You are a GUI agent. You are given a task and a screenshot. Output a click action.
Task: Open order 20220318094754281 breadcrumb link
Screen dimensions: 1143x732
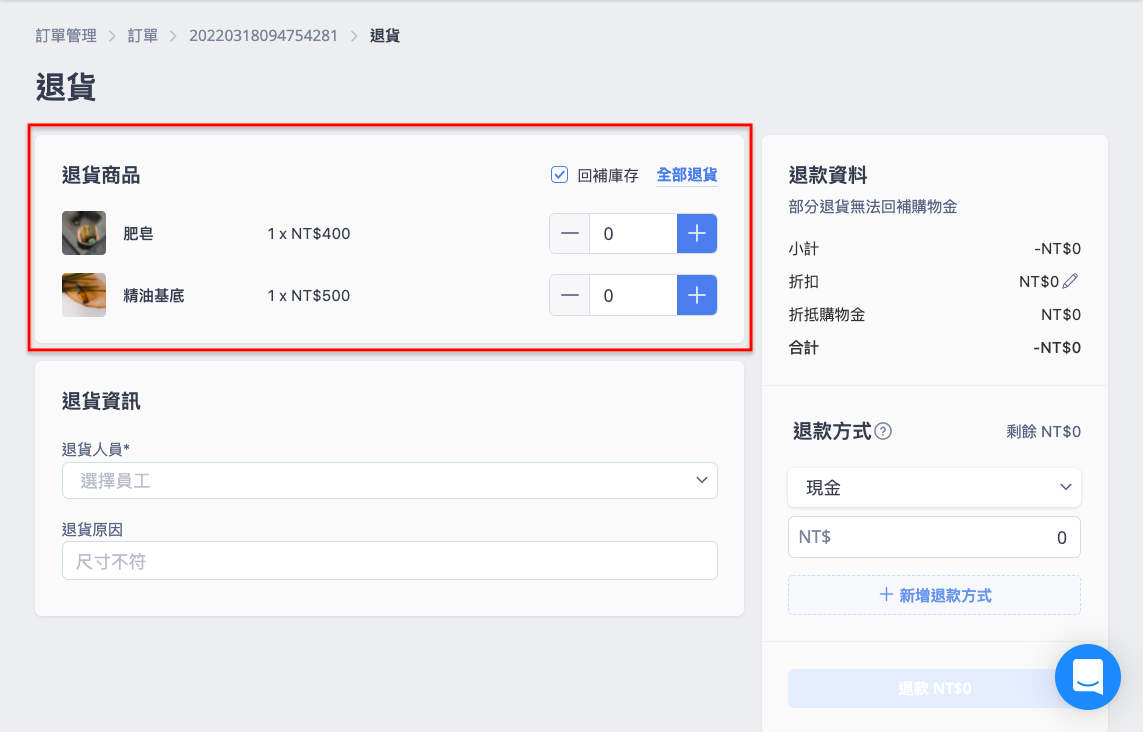point(263,36)
